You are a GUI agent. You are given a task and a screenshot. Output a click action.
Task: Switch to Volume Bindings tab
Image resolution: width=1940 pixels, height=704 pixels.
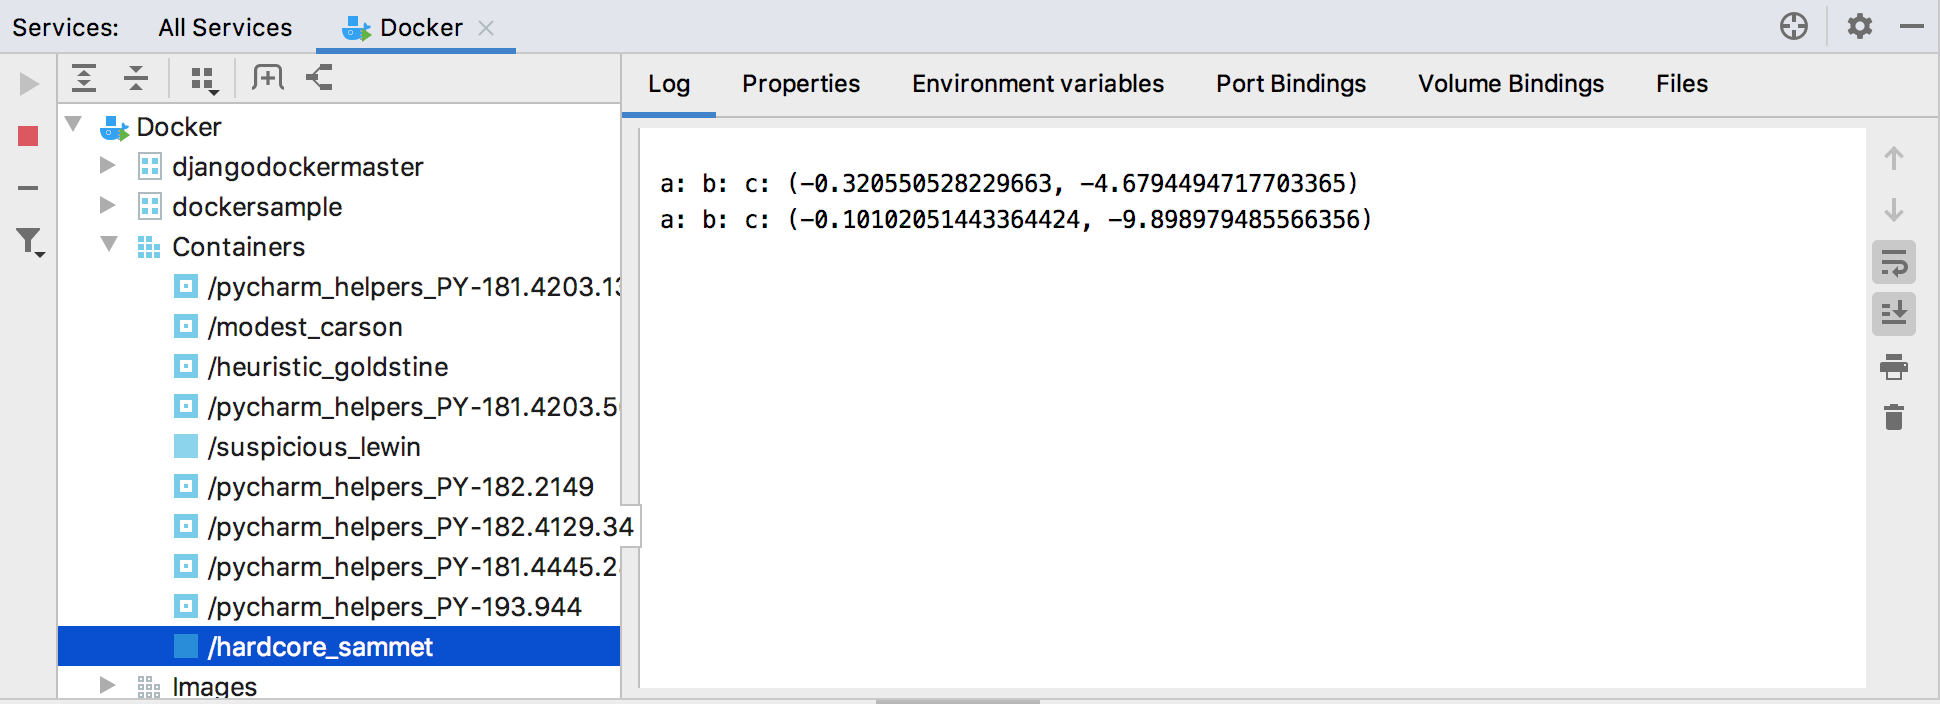[1511, 84]
